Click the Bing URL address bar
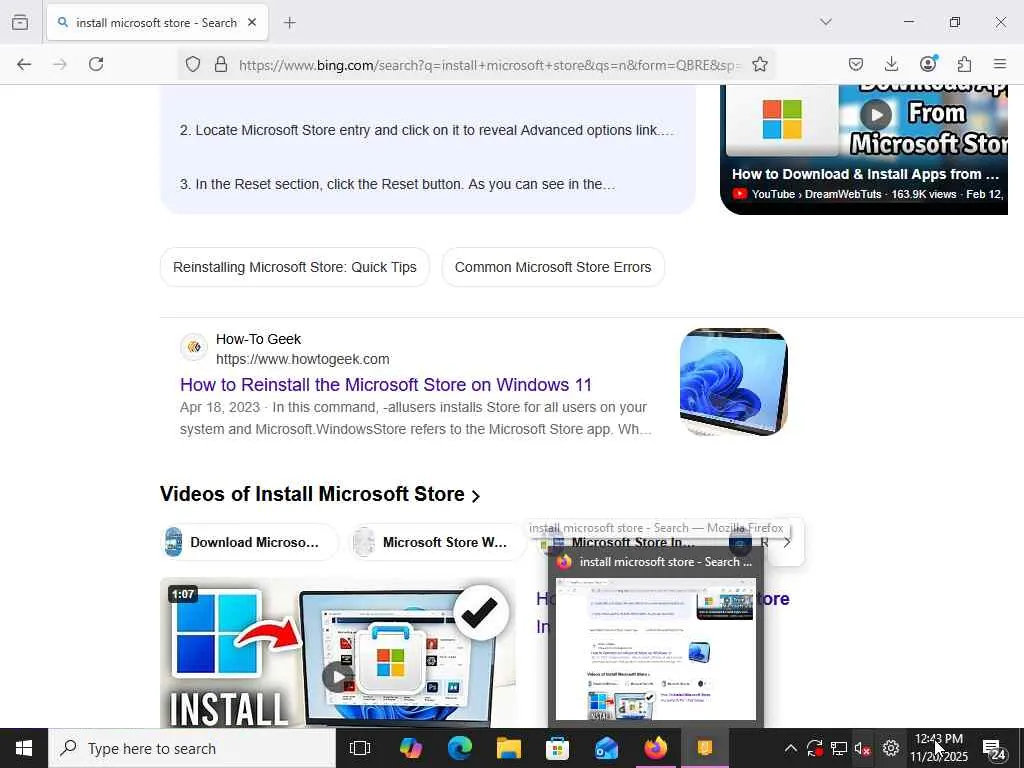1024x768 pixels. click(490, 65)
